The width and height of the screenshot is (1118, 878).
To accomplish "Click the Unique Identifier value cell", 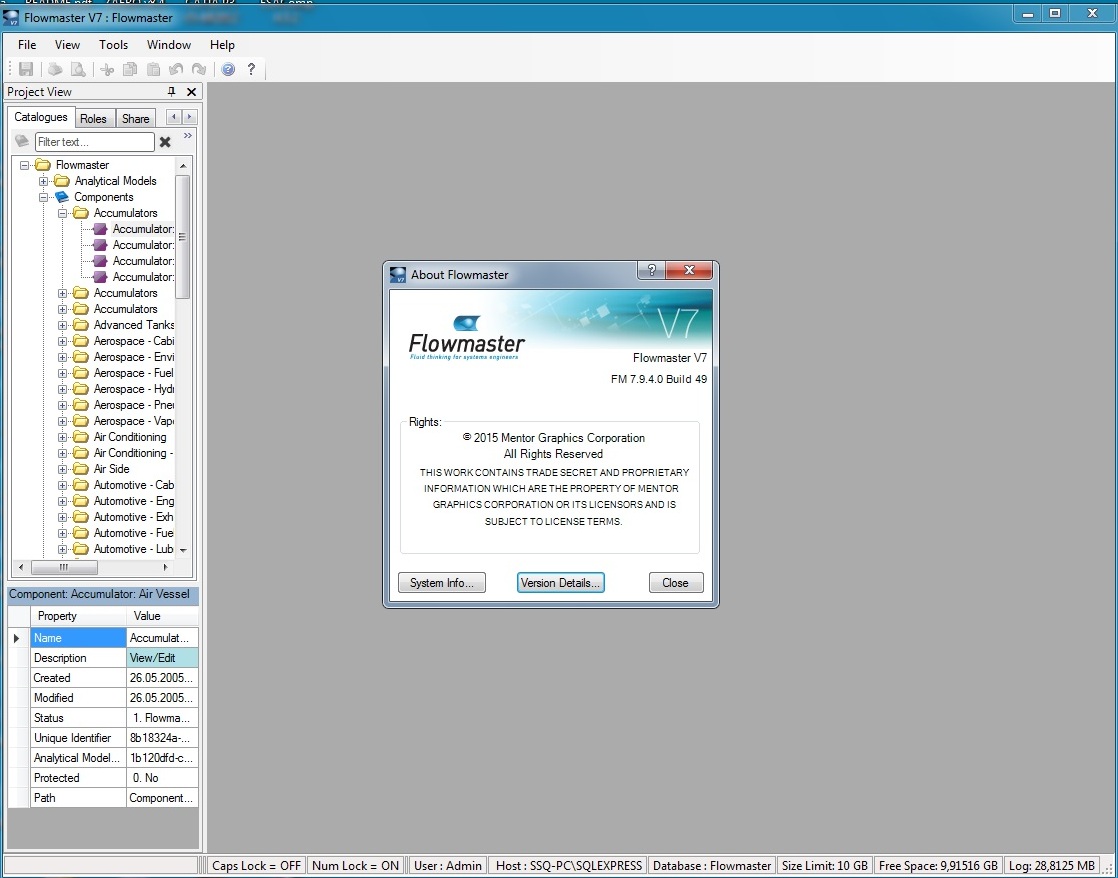I will [162, 737].
